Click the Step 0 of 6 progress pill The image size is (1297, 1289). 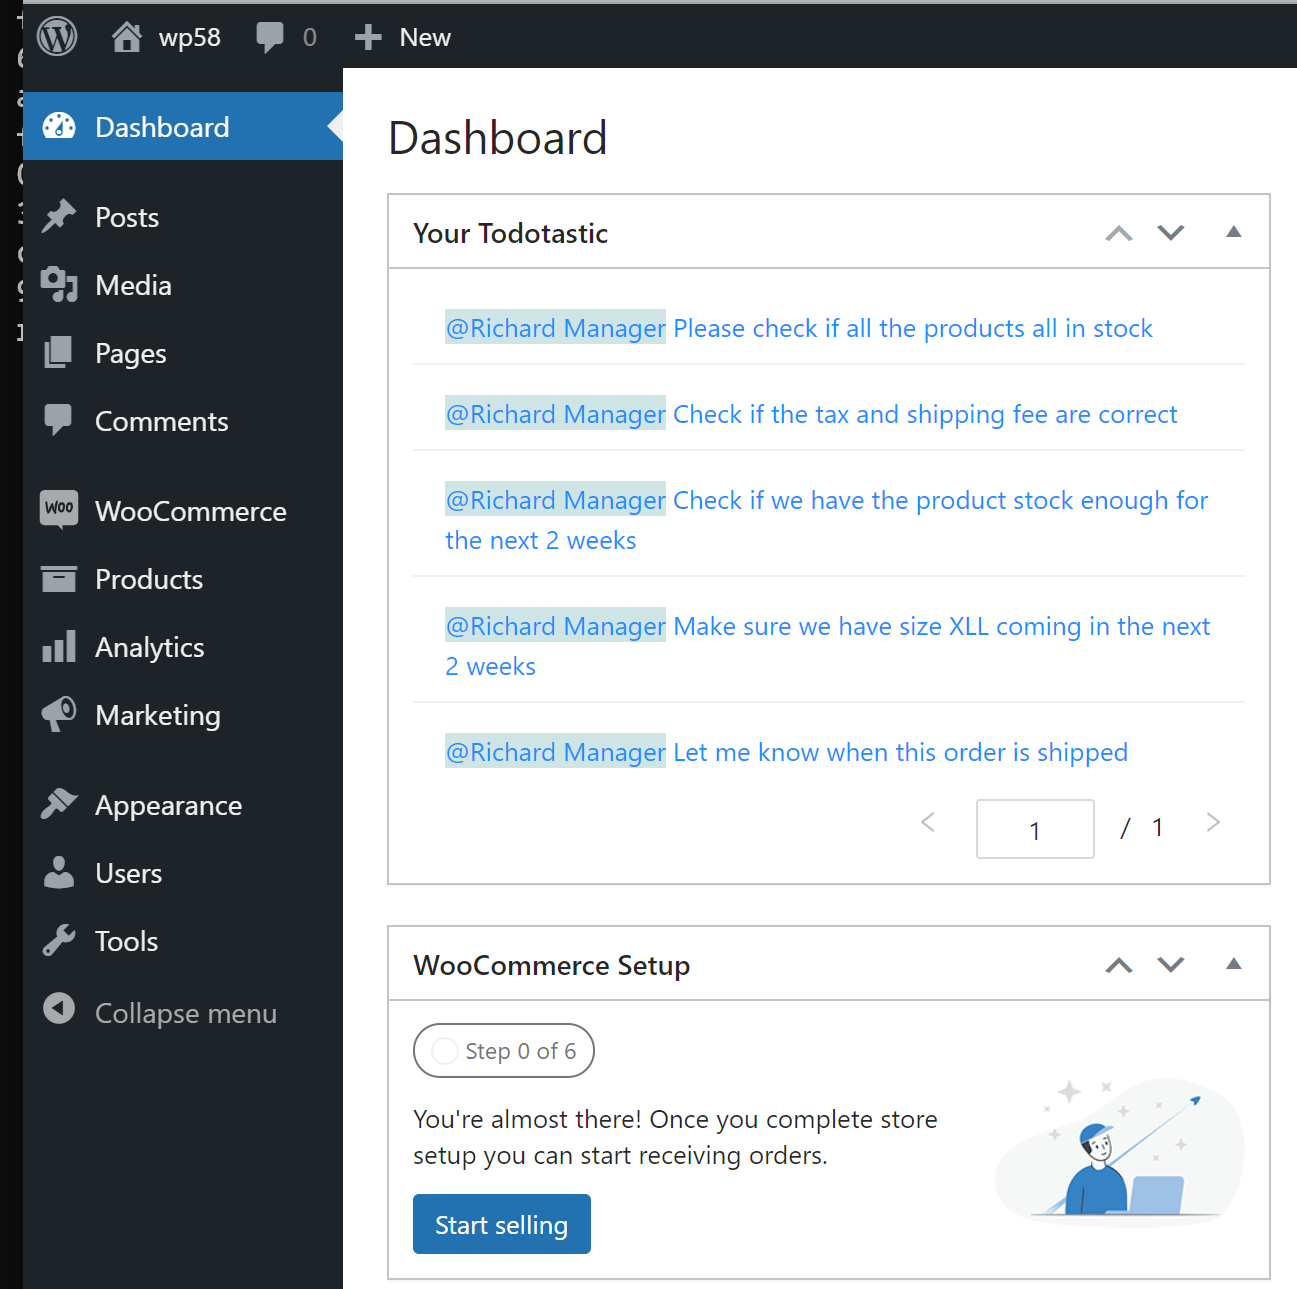click(x=504, y=1051)
